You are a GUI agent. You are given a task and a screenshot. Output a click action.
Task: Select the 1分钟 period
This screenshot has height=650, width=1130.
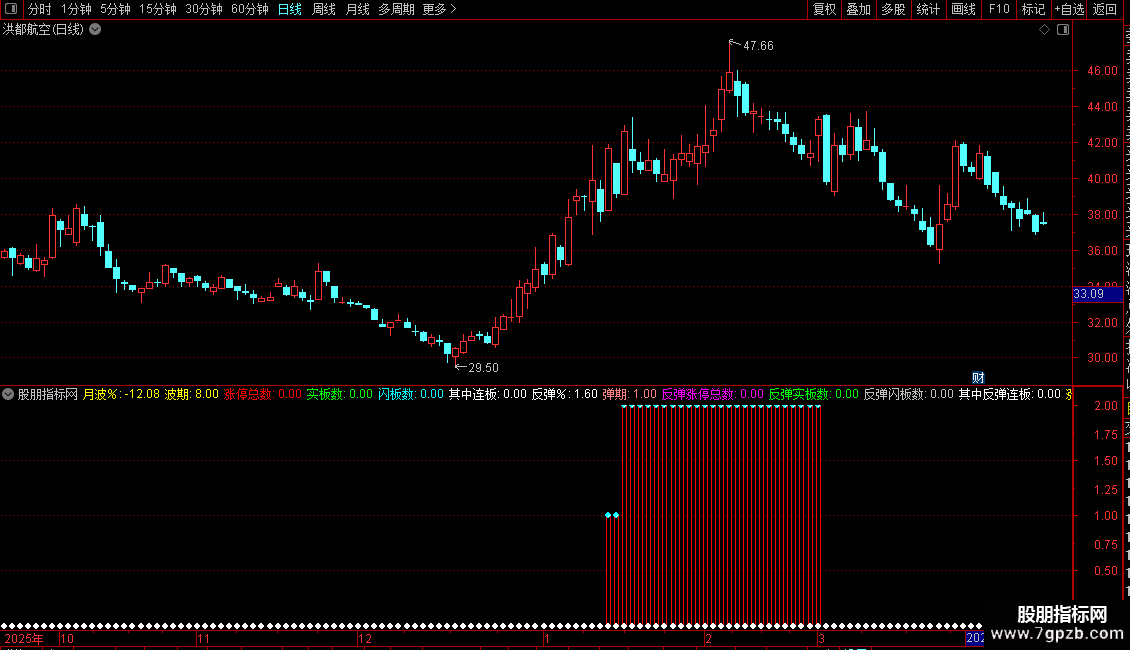76,9
